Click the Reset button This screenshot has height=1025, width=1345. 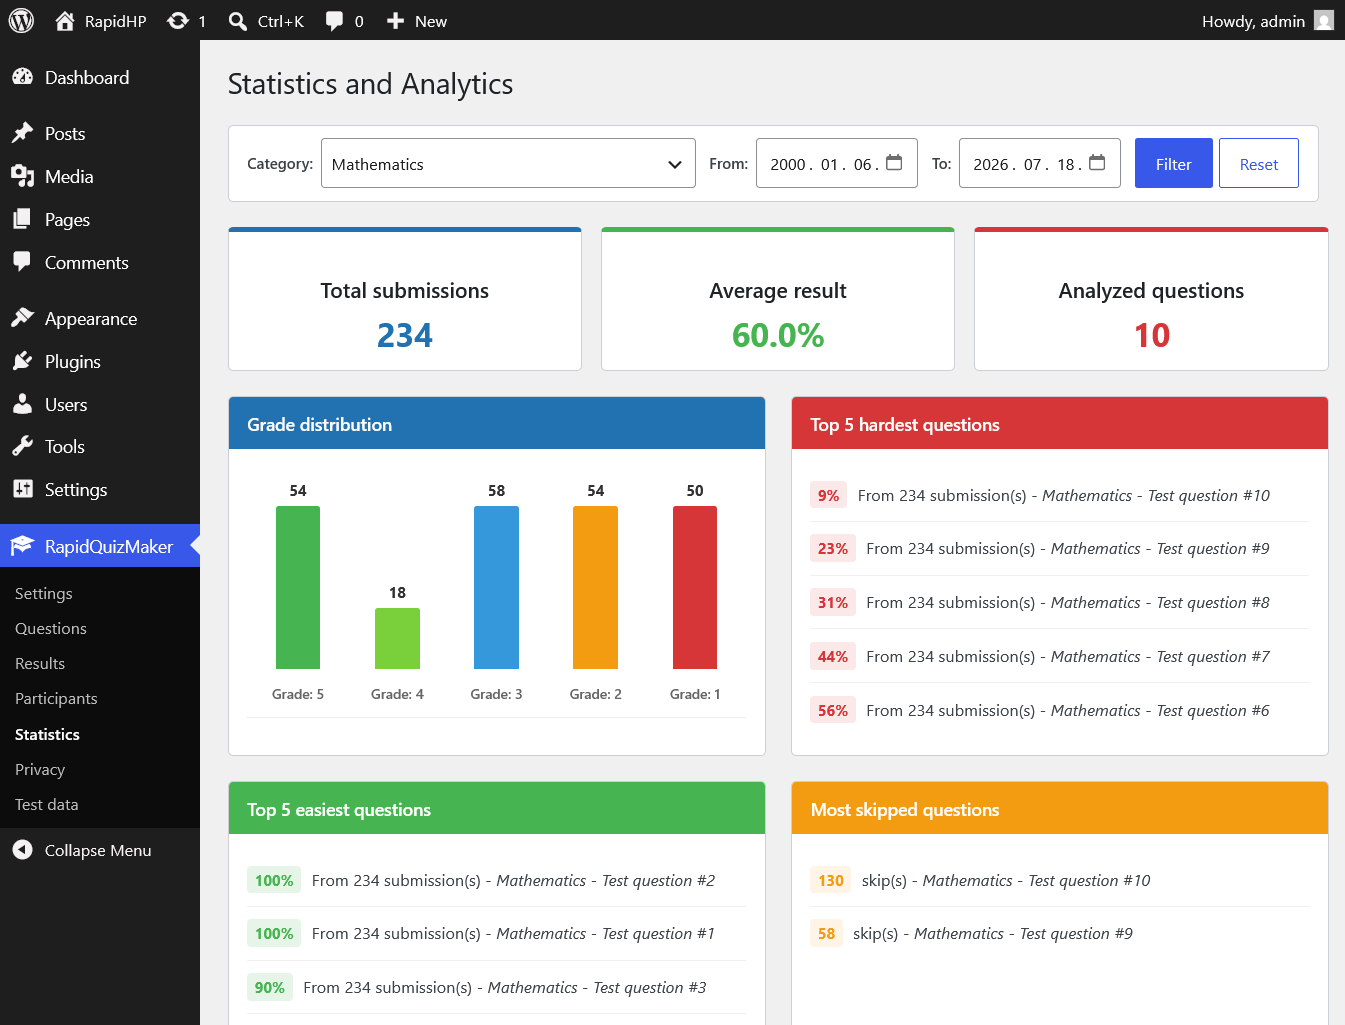(1259, 163)
